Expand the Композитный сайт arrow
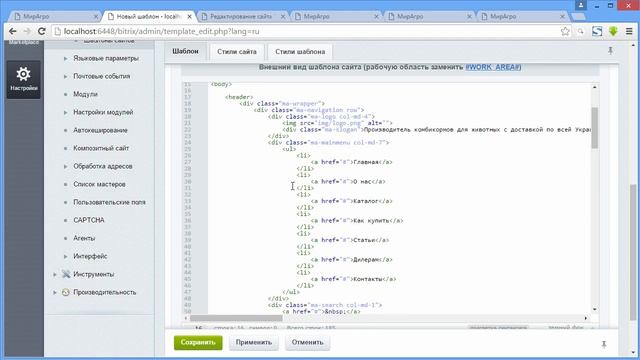This screenshot has width=640, height=360. [x=65, y=148]
